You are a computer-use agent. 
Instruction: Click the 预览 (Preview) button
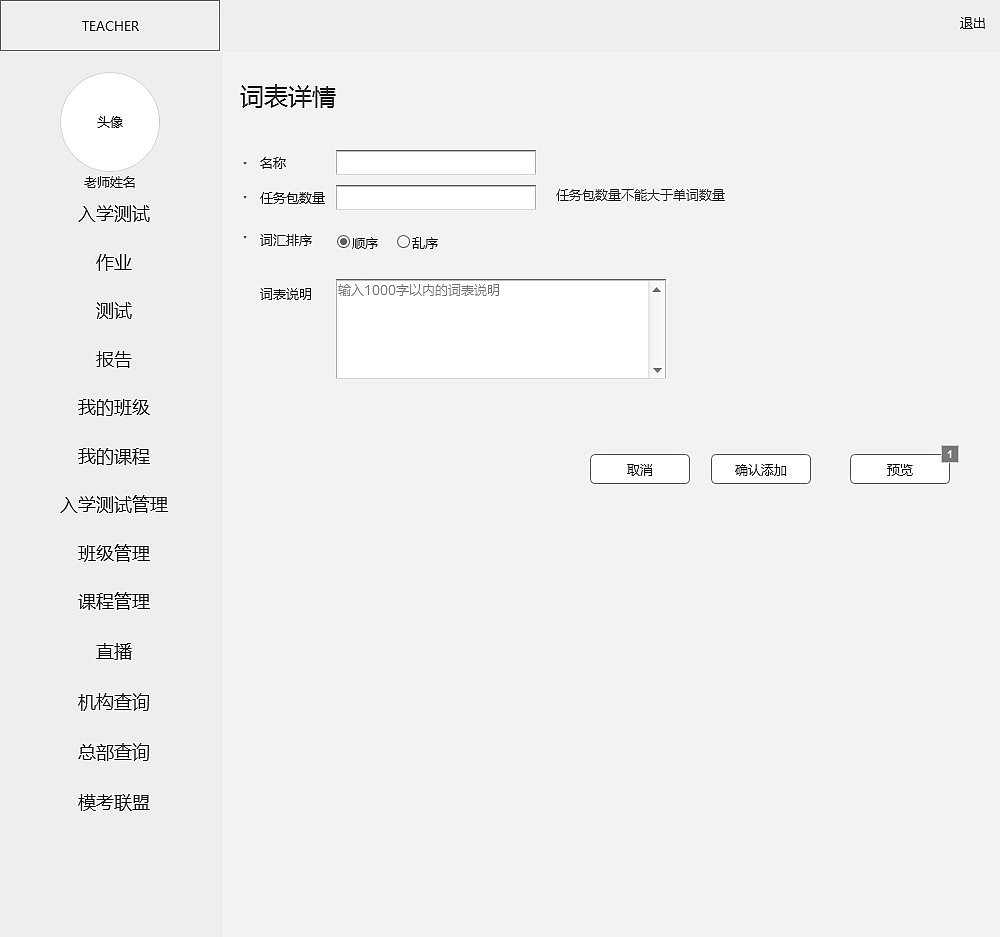pyautogui.click(x=899, y=469)
